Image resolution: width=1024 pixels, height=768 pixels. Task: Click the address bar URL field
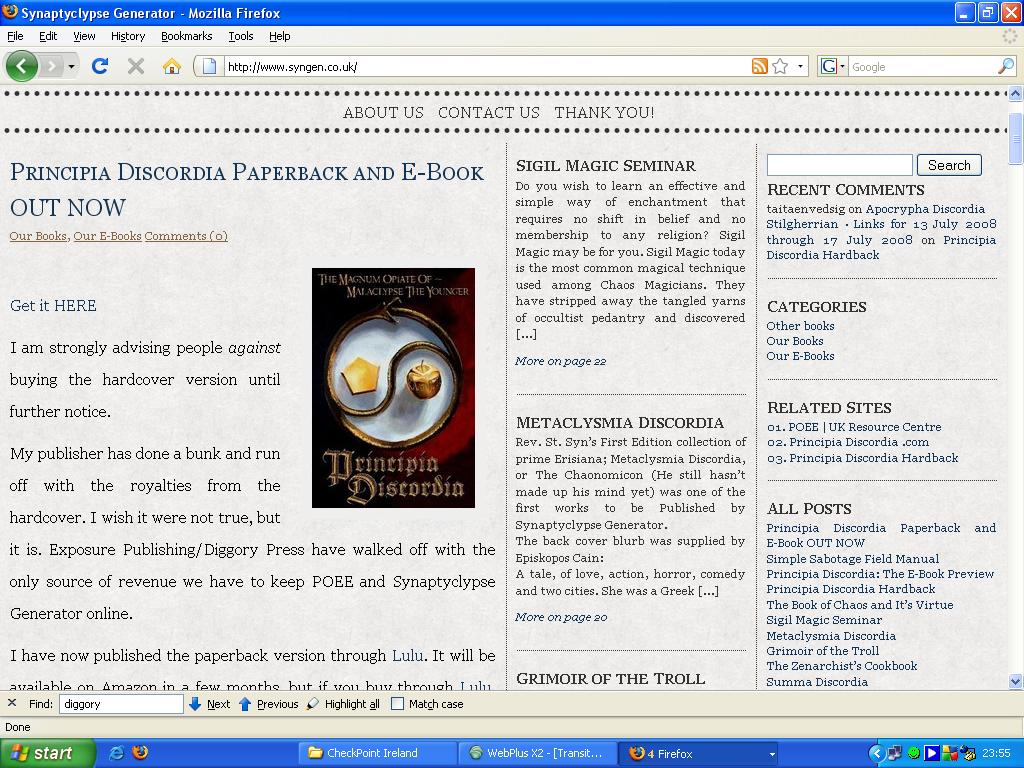point(487,67)
